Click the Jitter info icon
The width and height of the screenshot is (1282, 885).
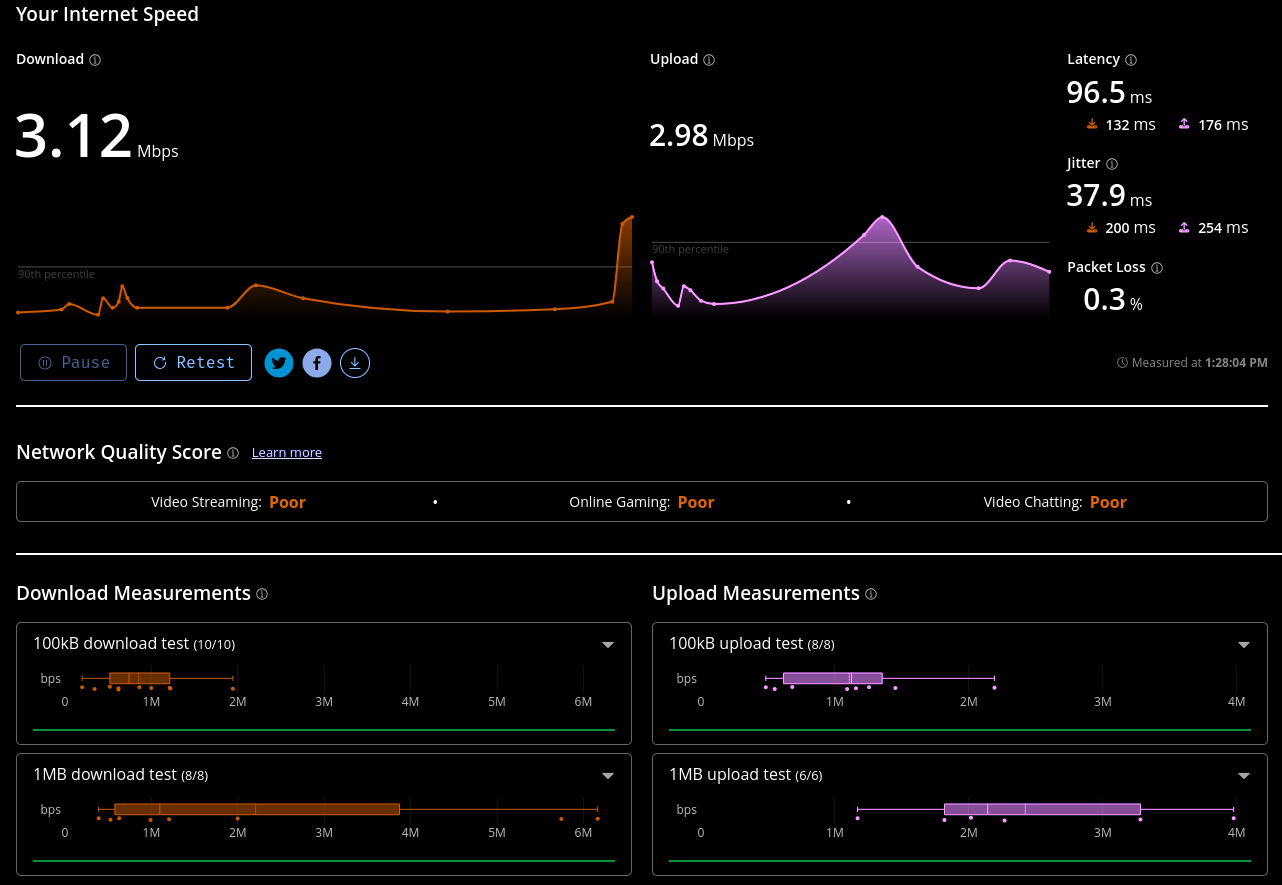point(1112,164)
